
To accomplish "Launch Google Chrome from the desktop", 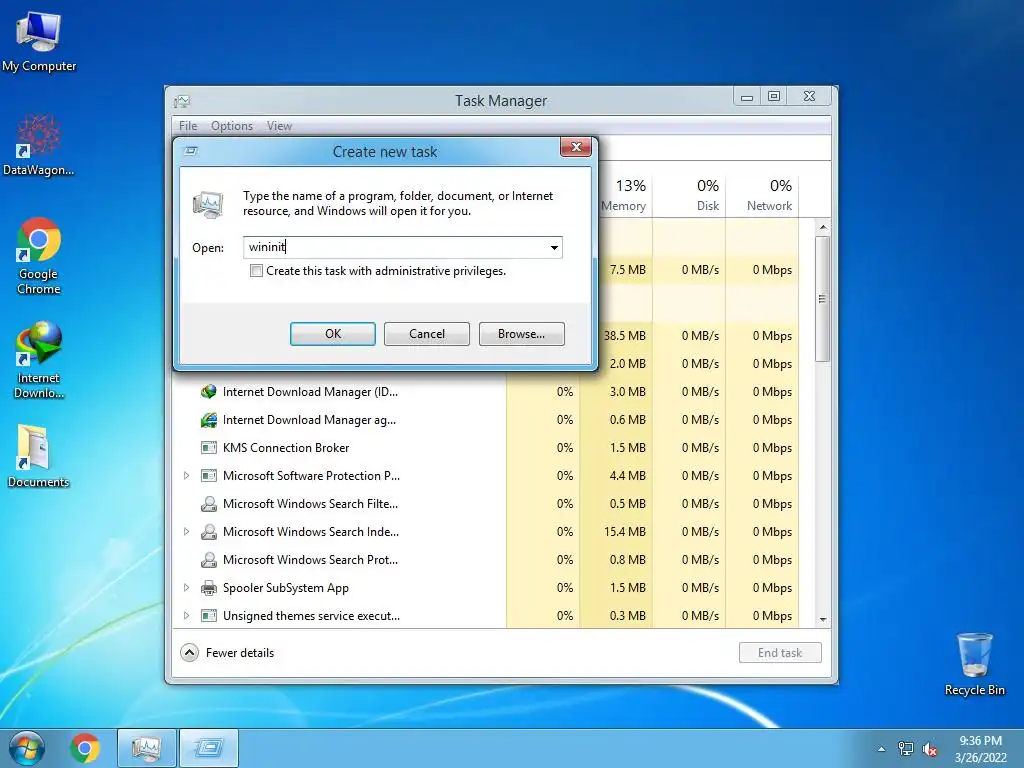I will (x=39, y=255).
